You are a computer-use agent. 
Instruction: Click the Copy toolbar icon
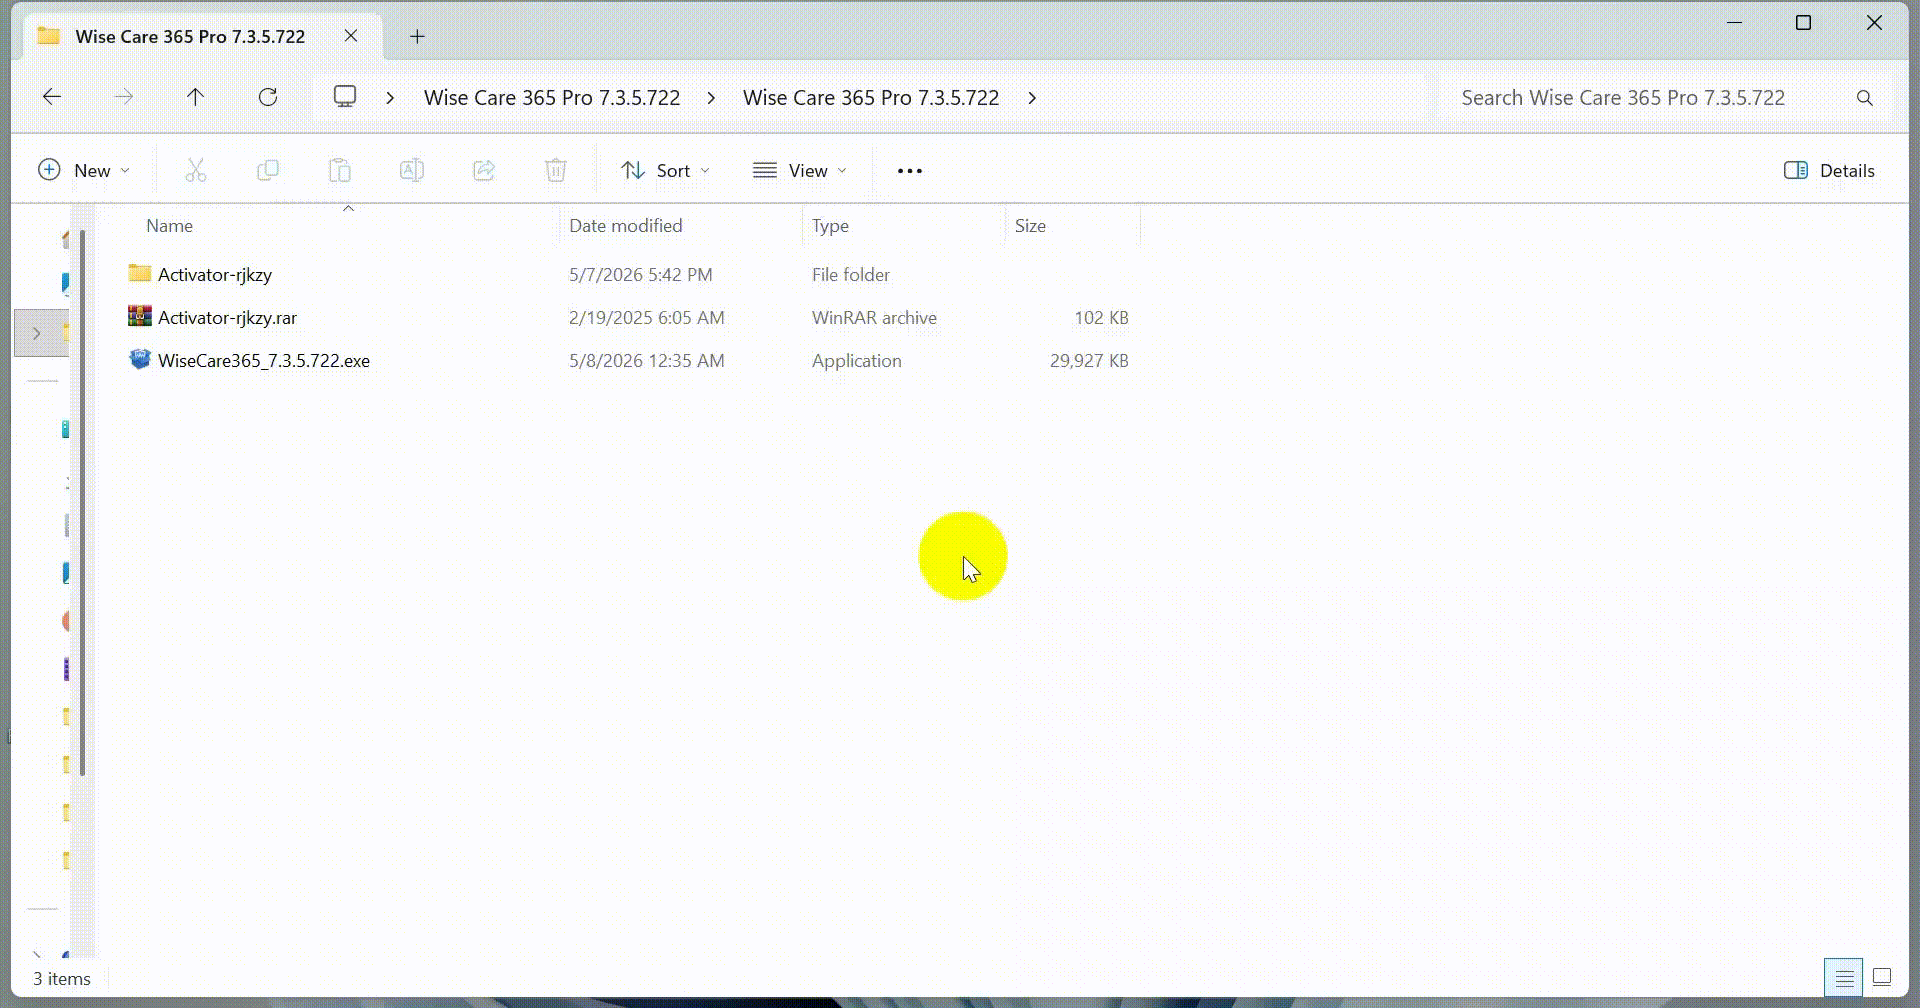tap(268, 171)
